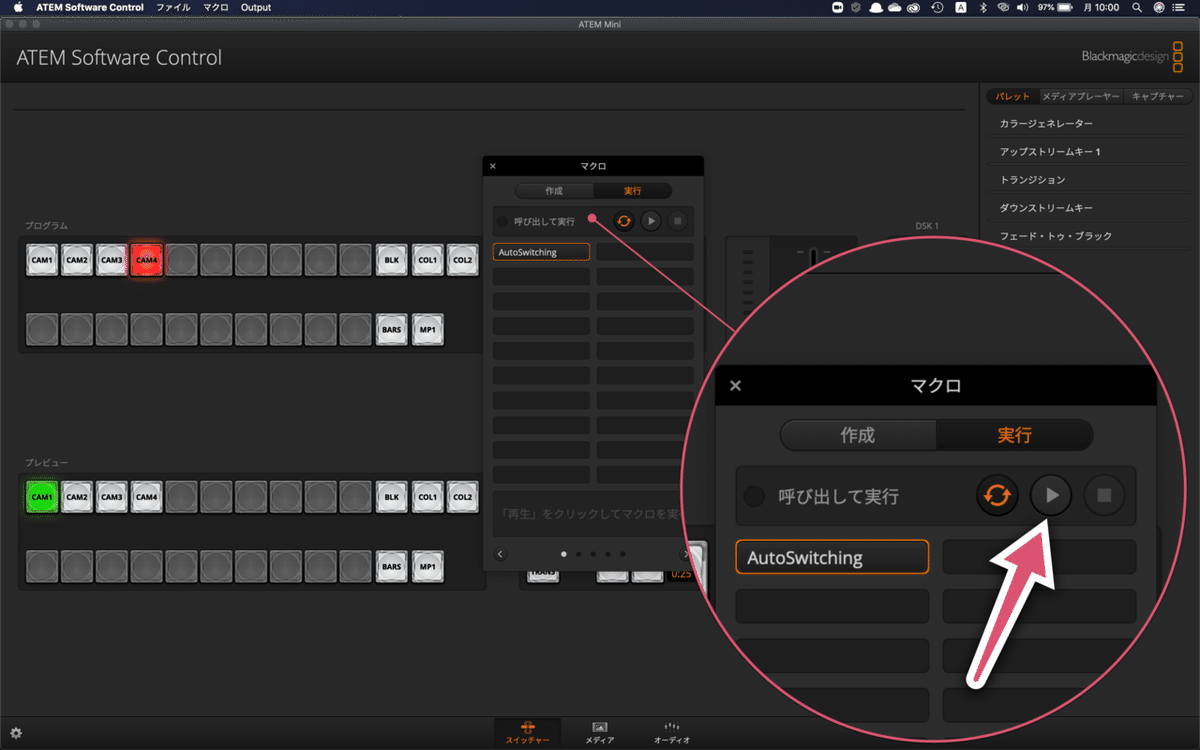Screen dimensions: 1200x750
Task: Select red CAM4 on the Program row
Action: [x=147, y=260]
